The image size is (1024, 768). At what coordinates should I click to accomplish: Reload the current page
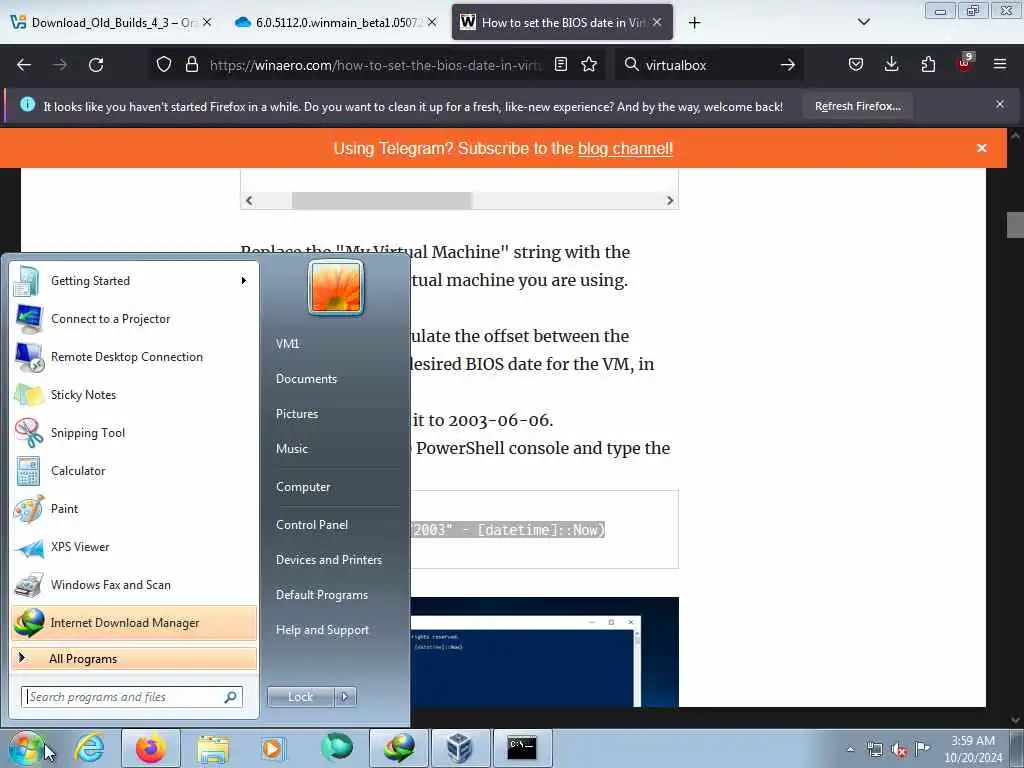(x=96, y=65)
